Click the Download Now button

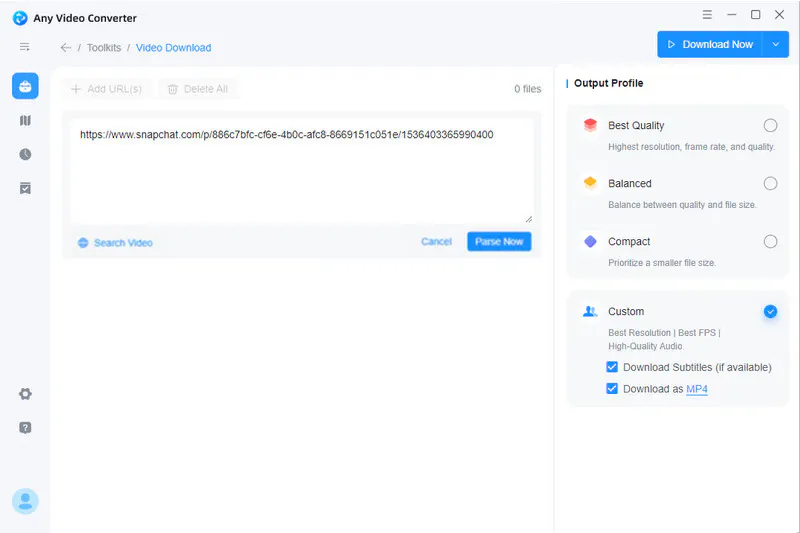click(x=710, y=44)
